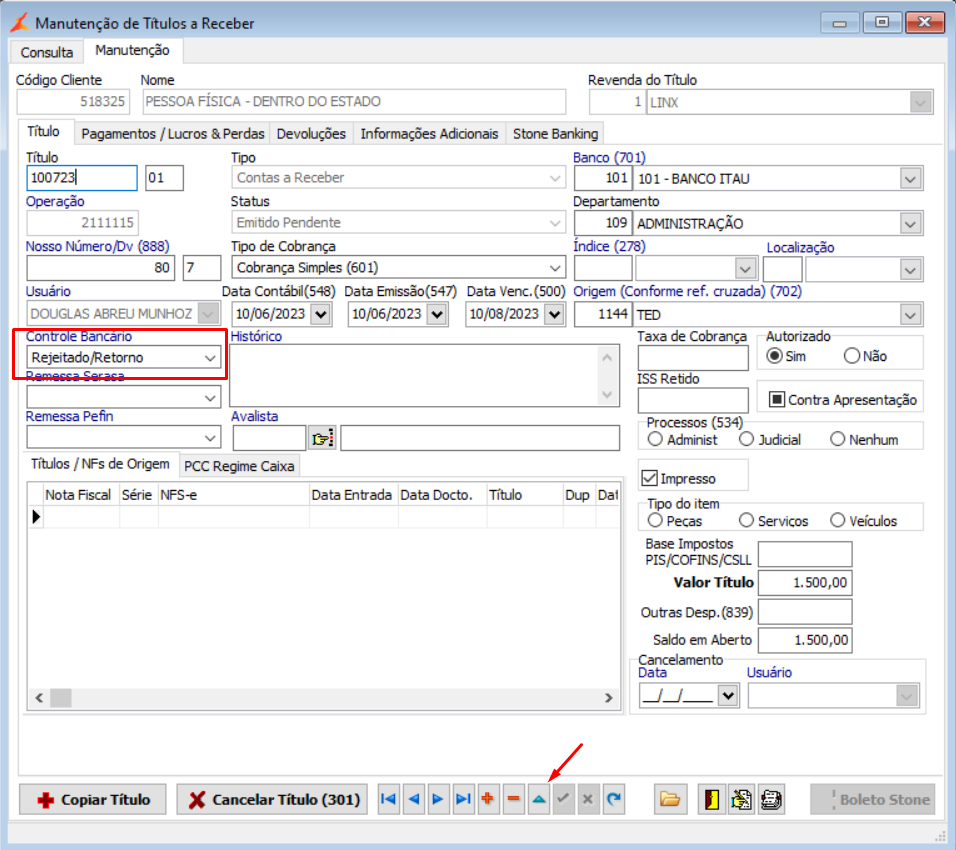Toggle the Impresso checkbox
Image resolution: width=956 pixels, height=850 pixels.
click(650, 478)
